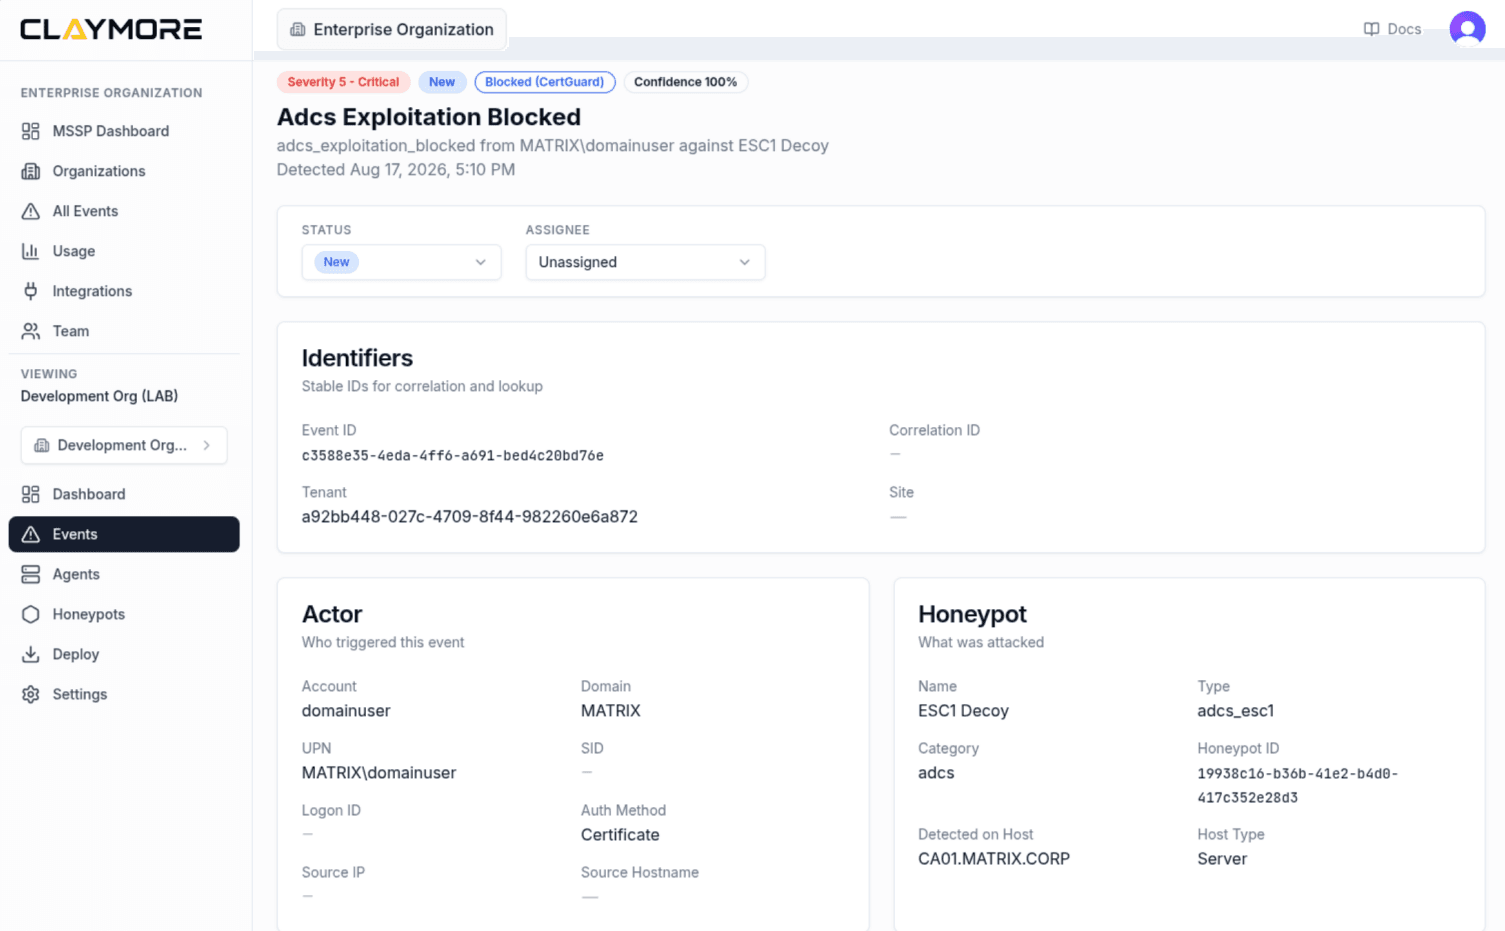The image size is (1505, 931).
Task: Click the Honeypot ID 19938c16-b36b-41e2
Action: (1298, 786)
